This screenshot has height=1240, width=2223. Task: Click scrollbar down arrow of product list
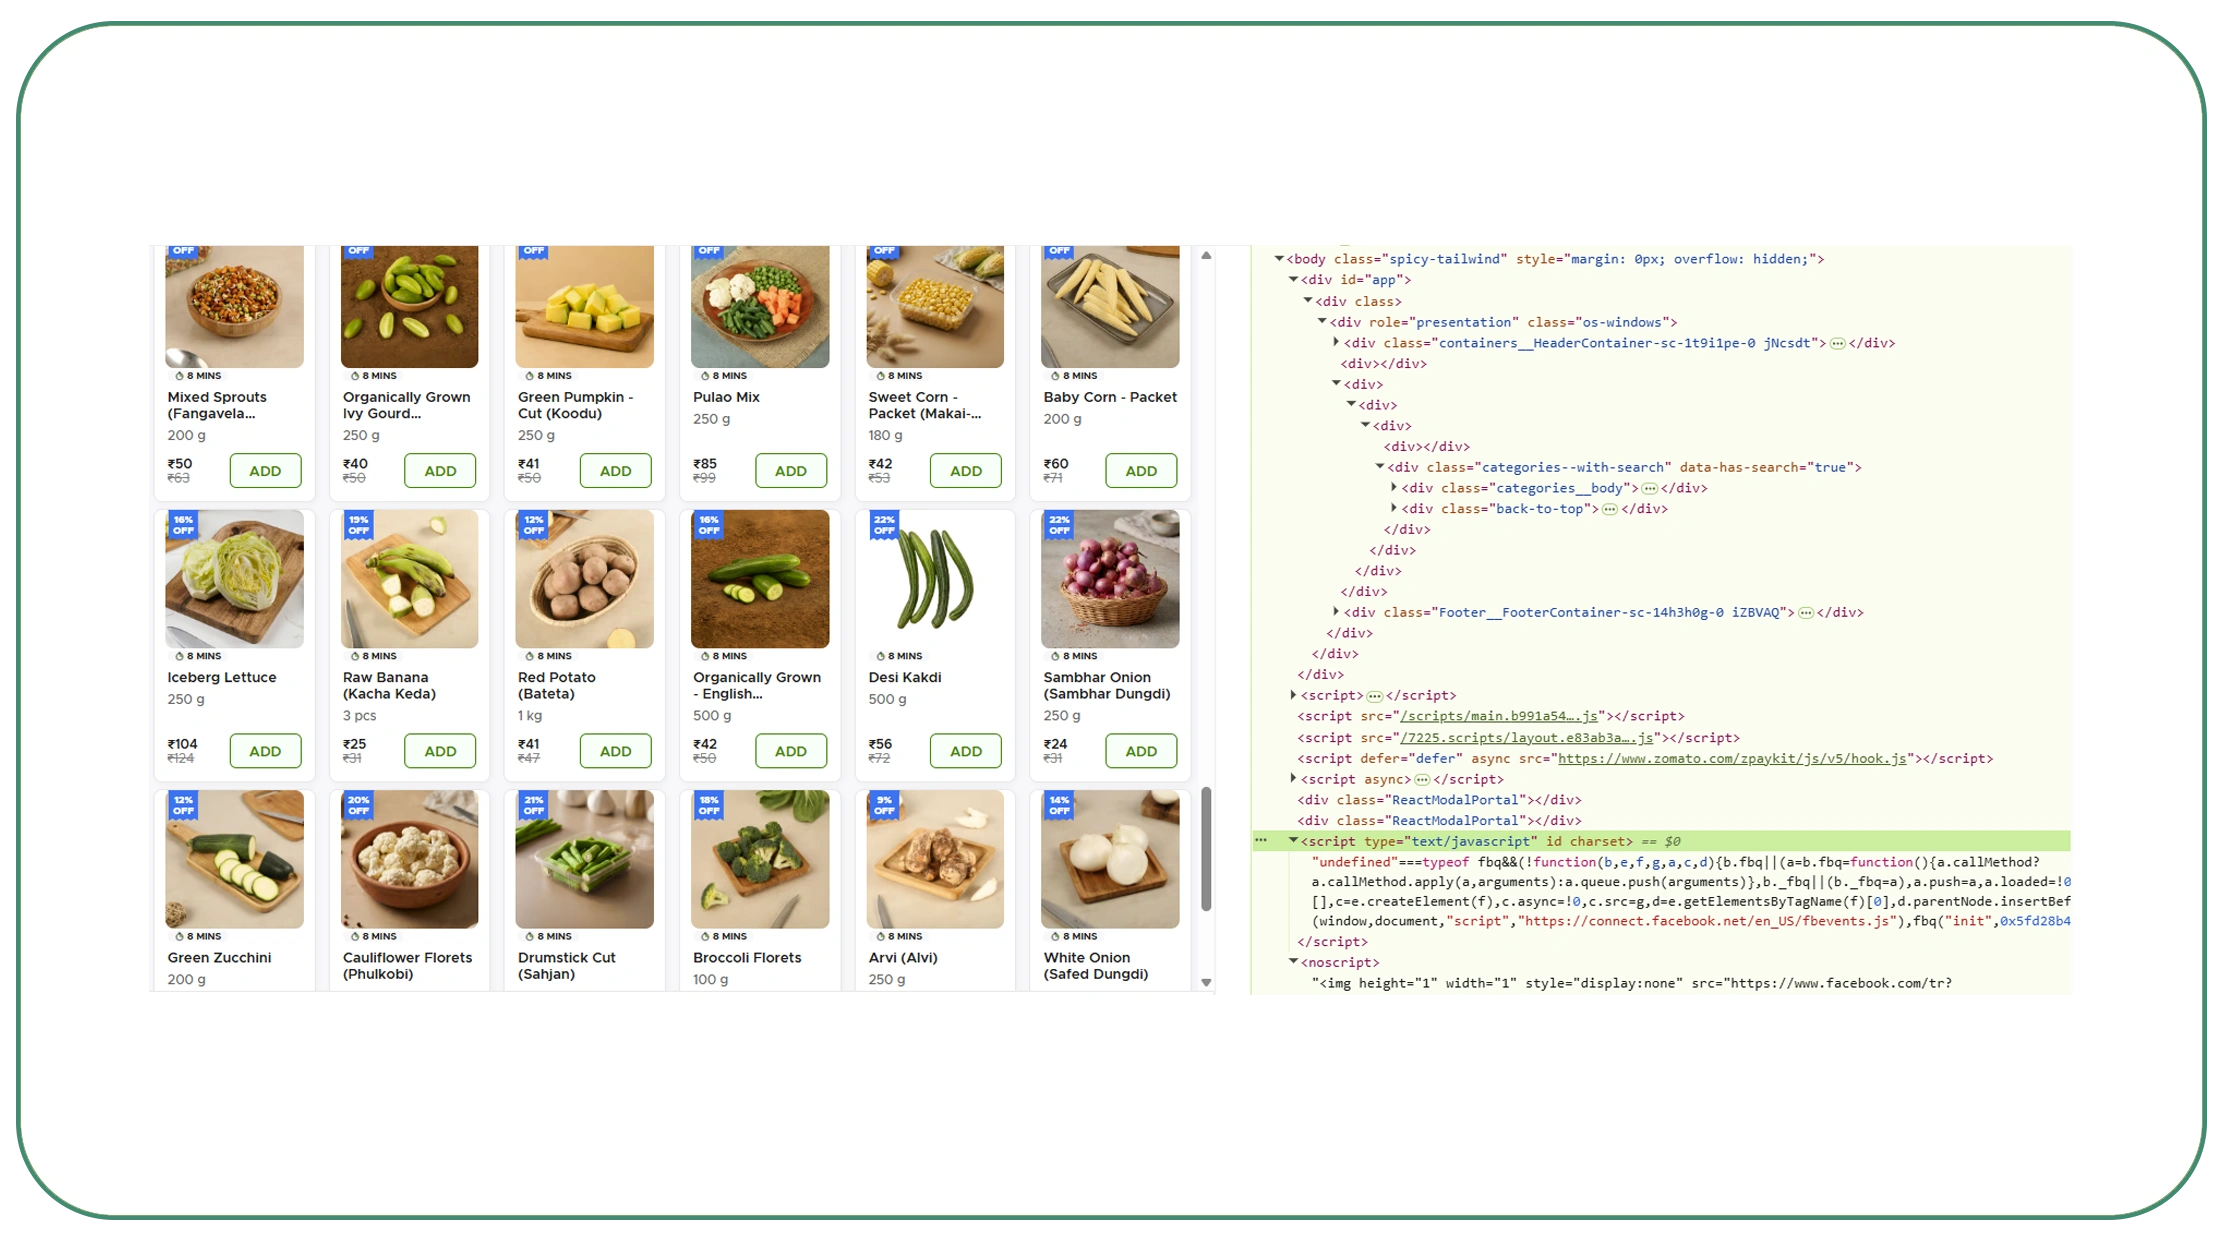point(1206,982)
